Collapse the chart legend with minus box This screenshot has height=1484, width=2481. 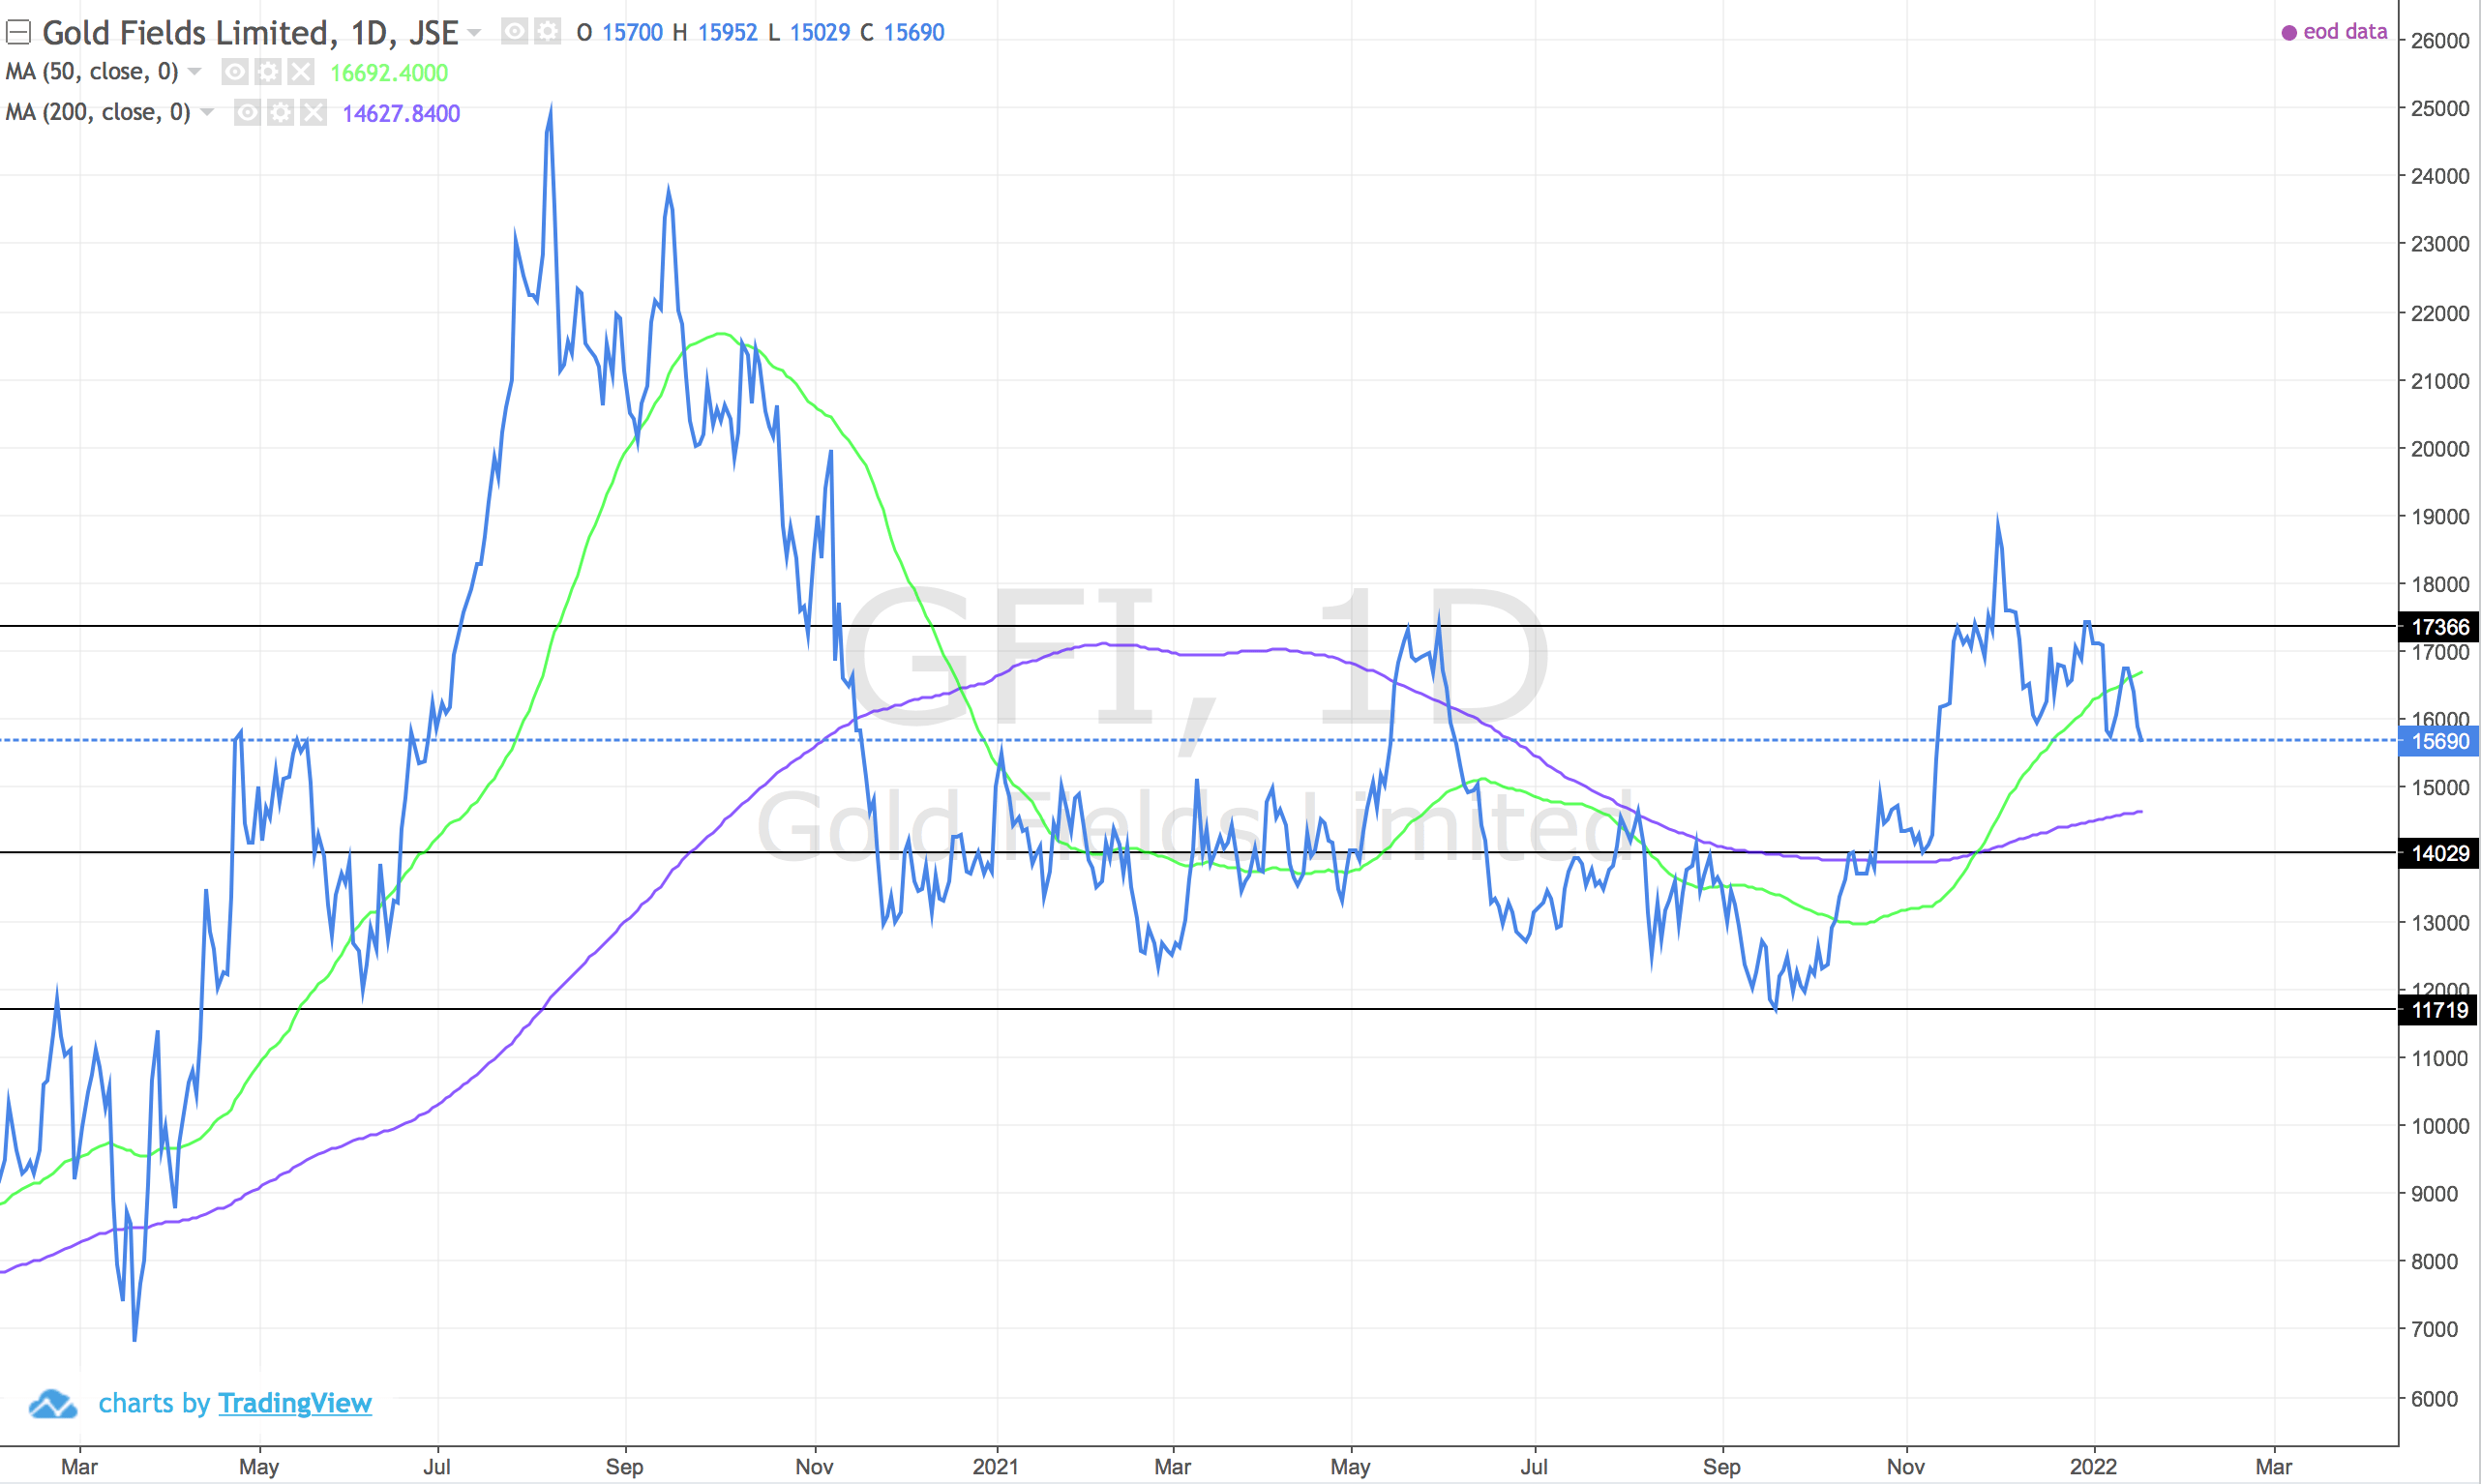coord(18,33)
